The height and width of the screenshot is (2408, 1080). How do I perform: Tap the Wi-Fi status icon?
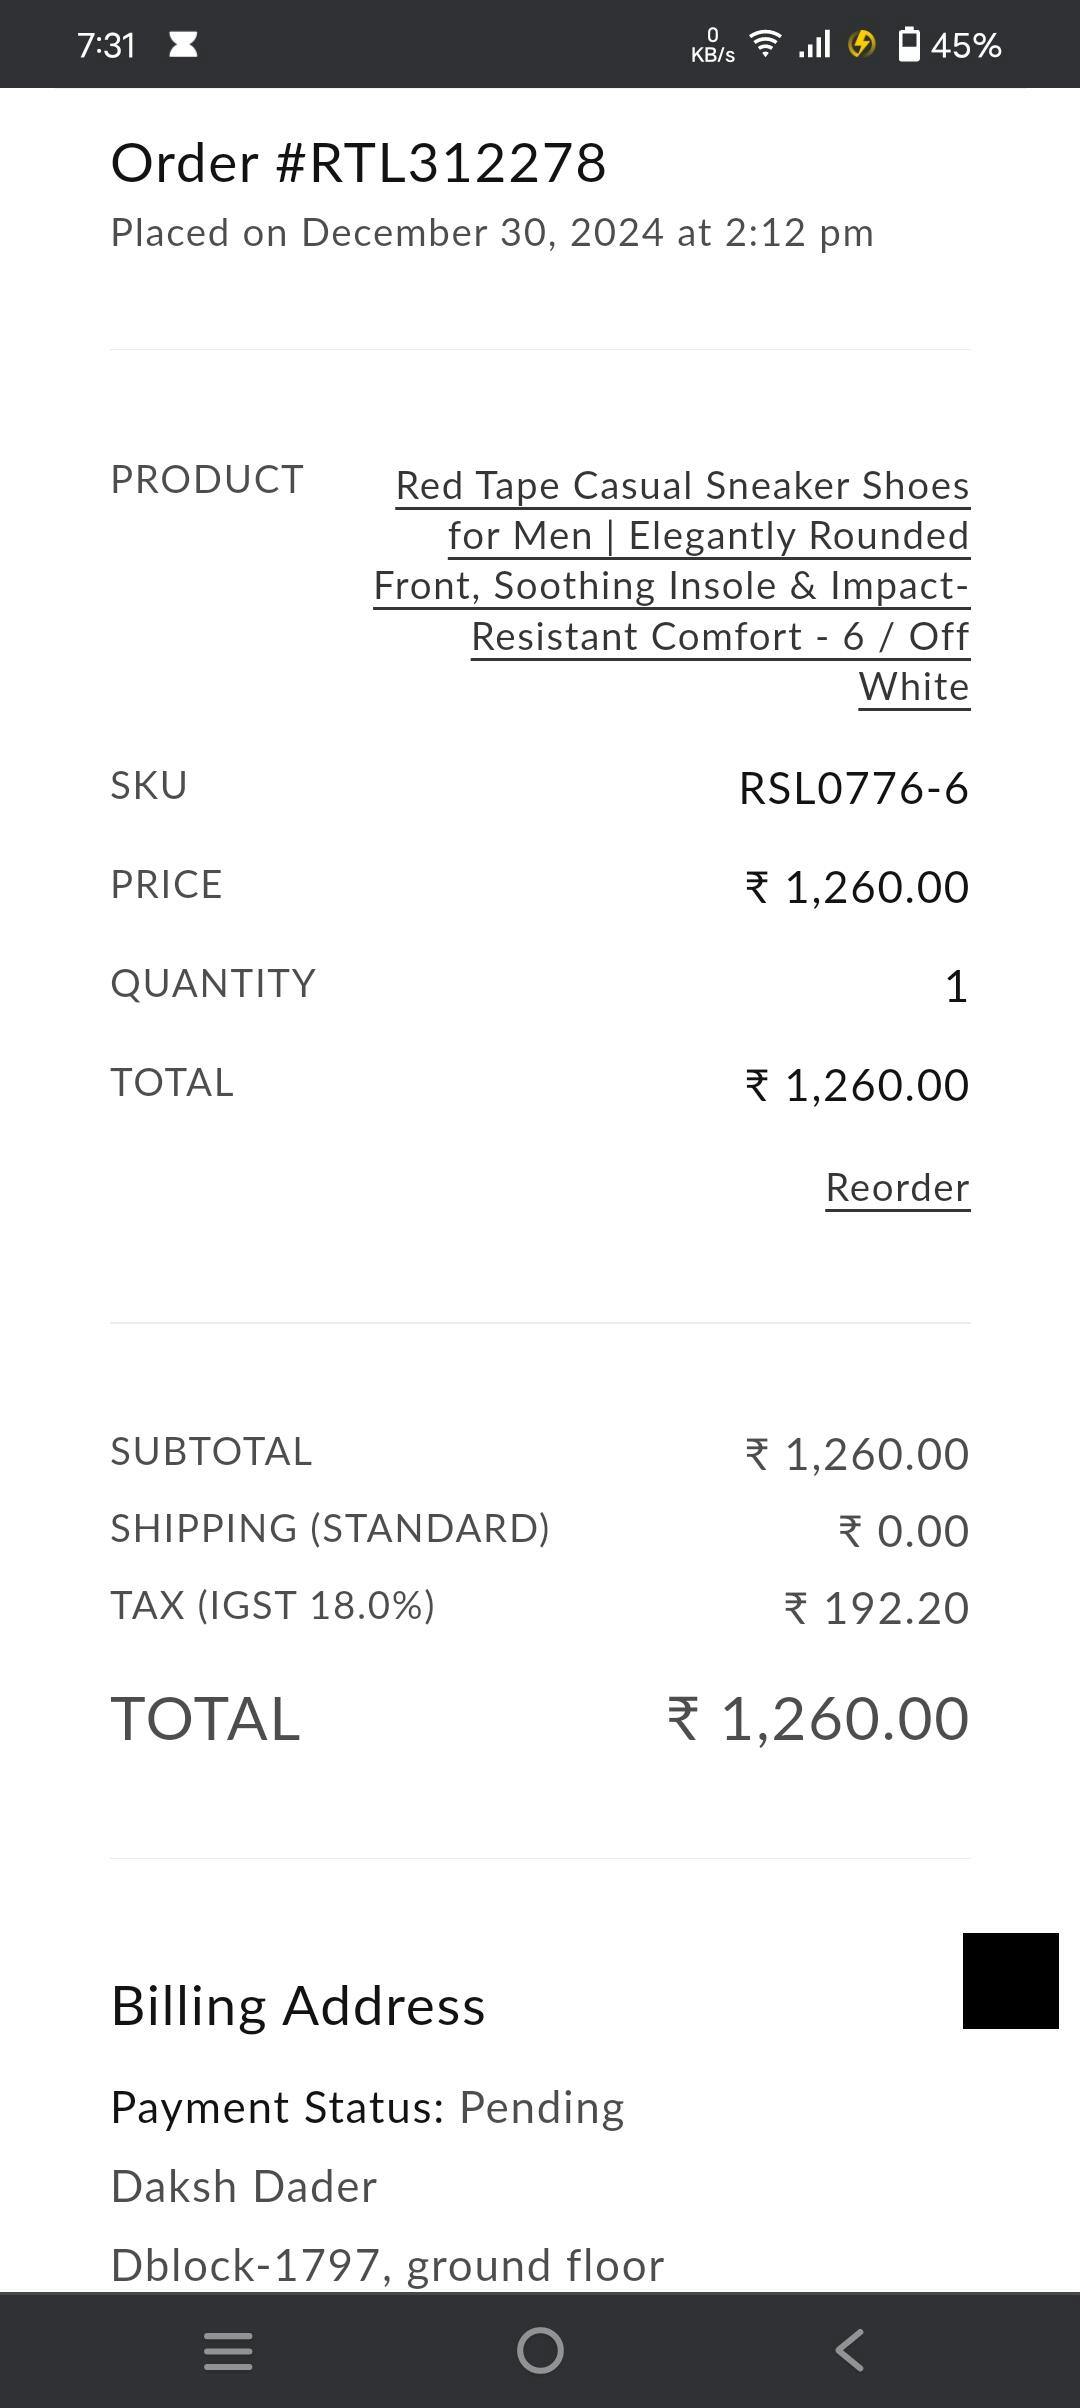765,43
